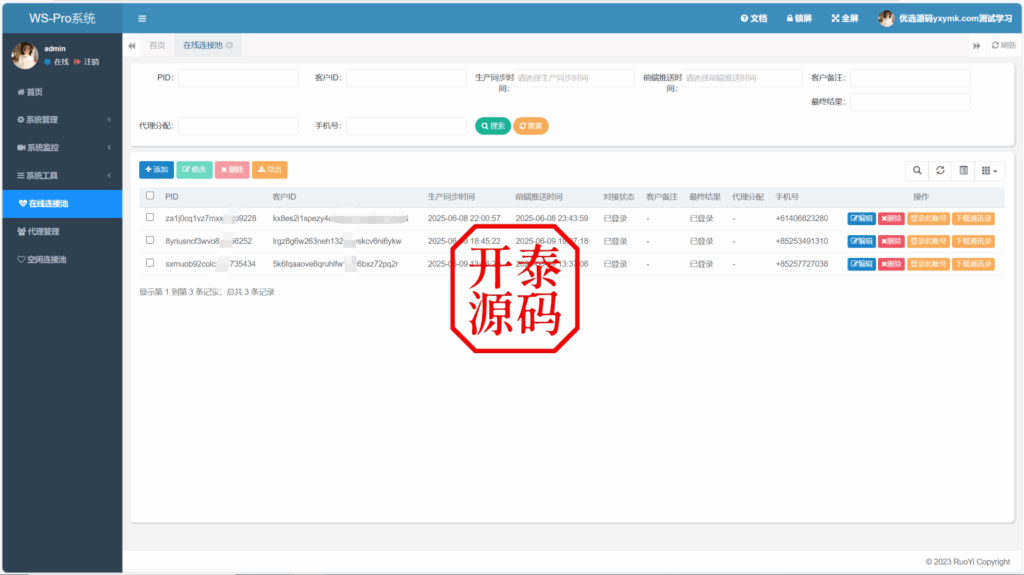Image resolution: width=1024 pixels, height=575 pixels.
Task: Open the columns grid dropdown
Action: (x=989, y=171)
